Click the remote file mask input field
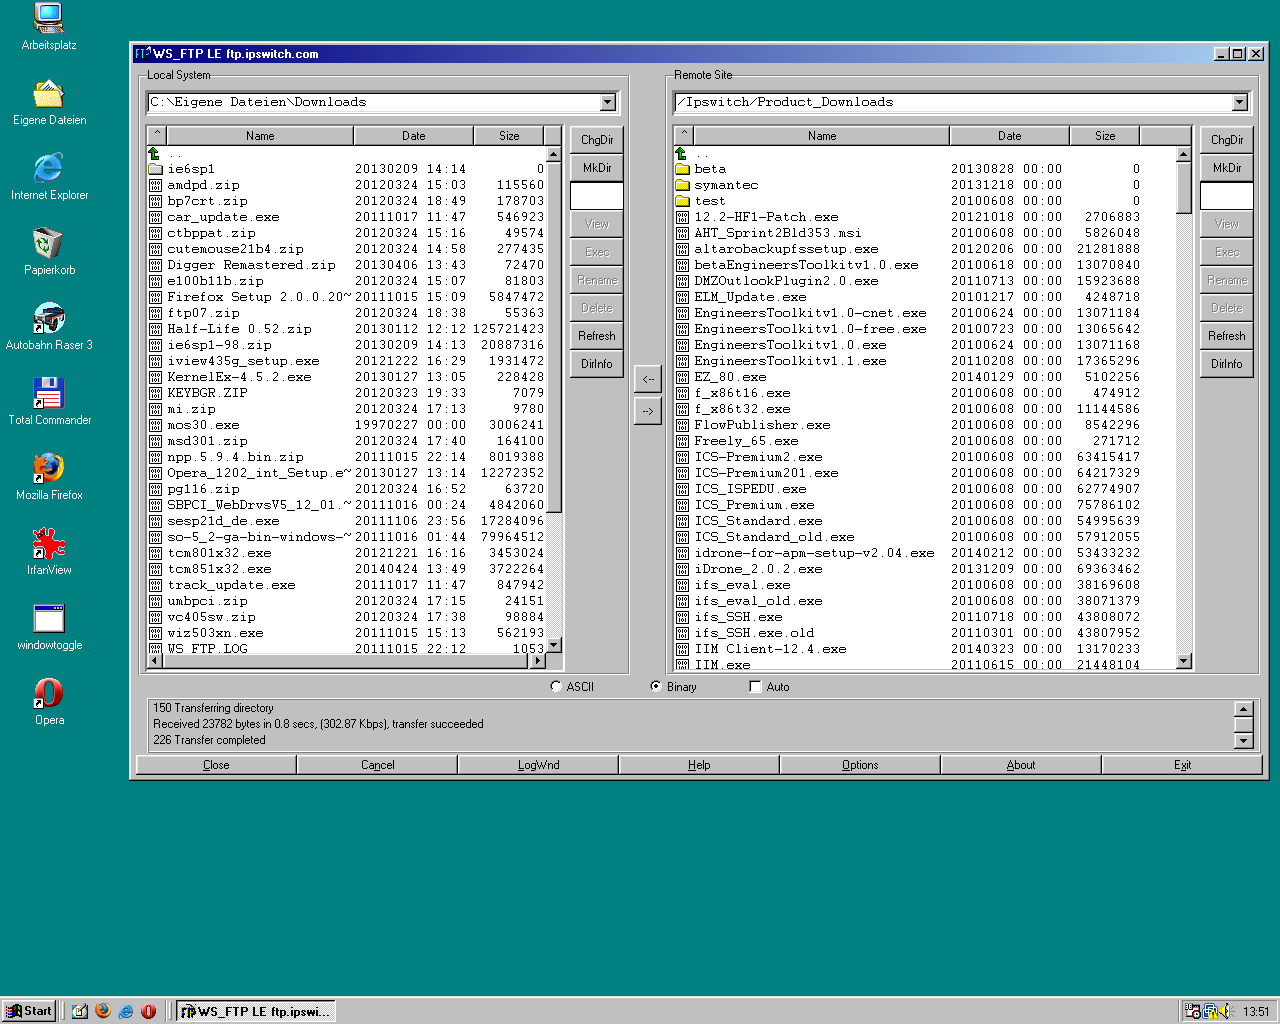The width and height of the screenshot is (1280, 1024). pos(1227,196)
